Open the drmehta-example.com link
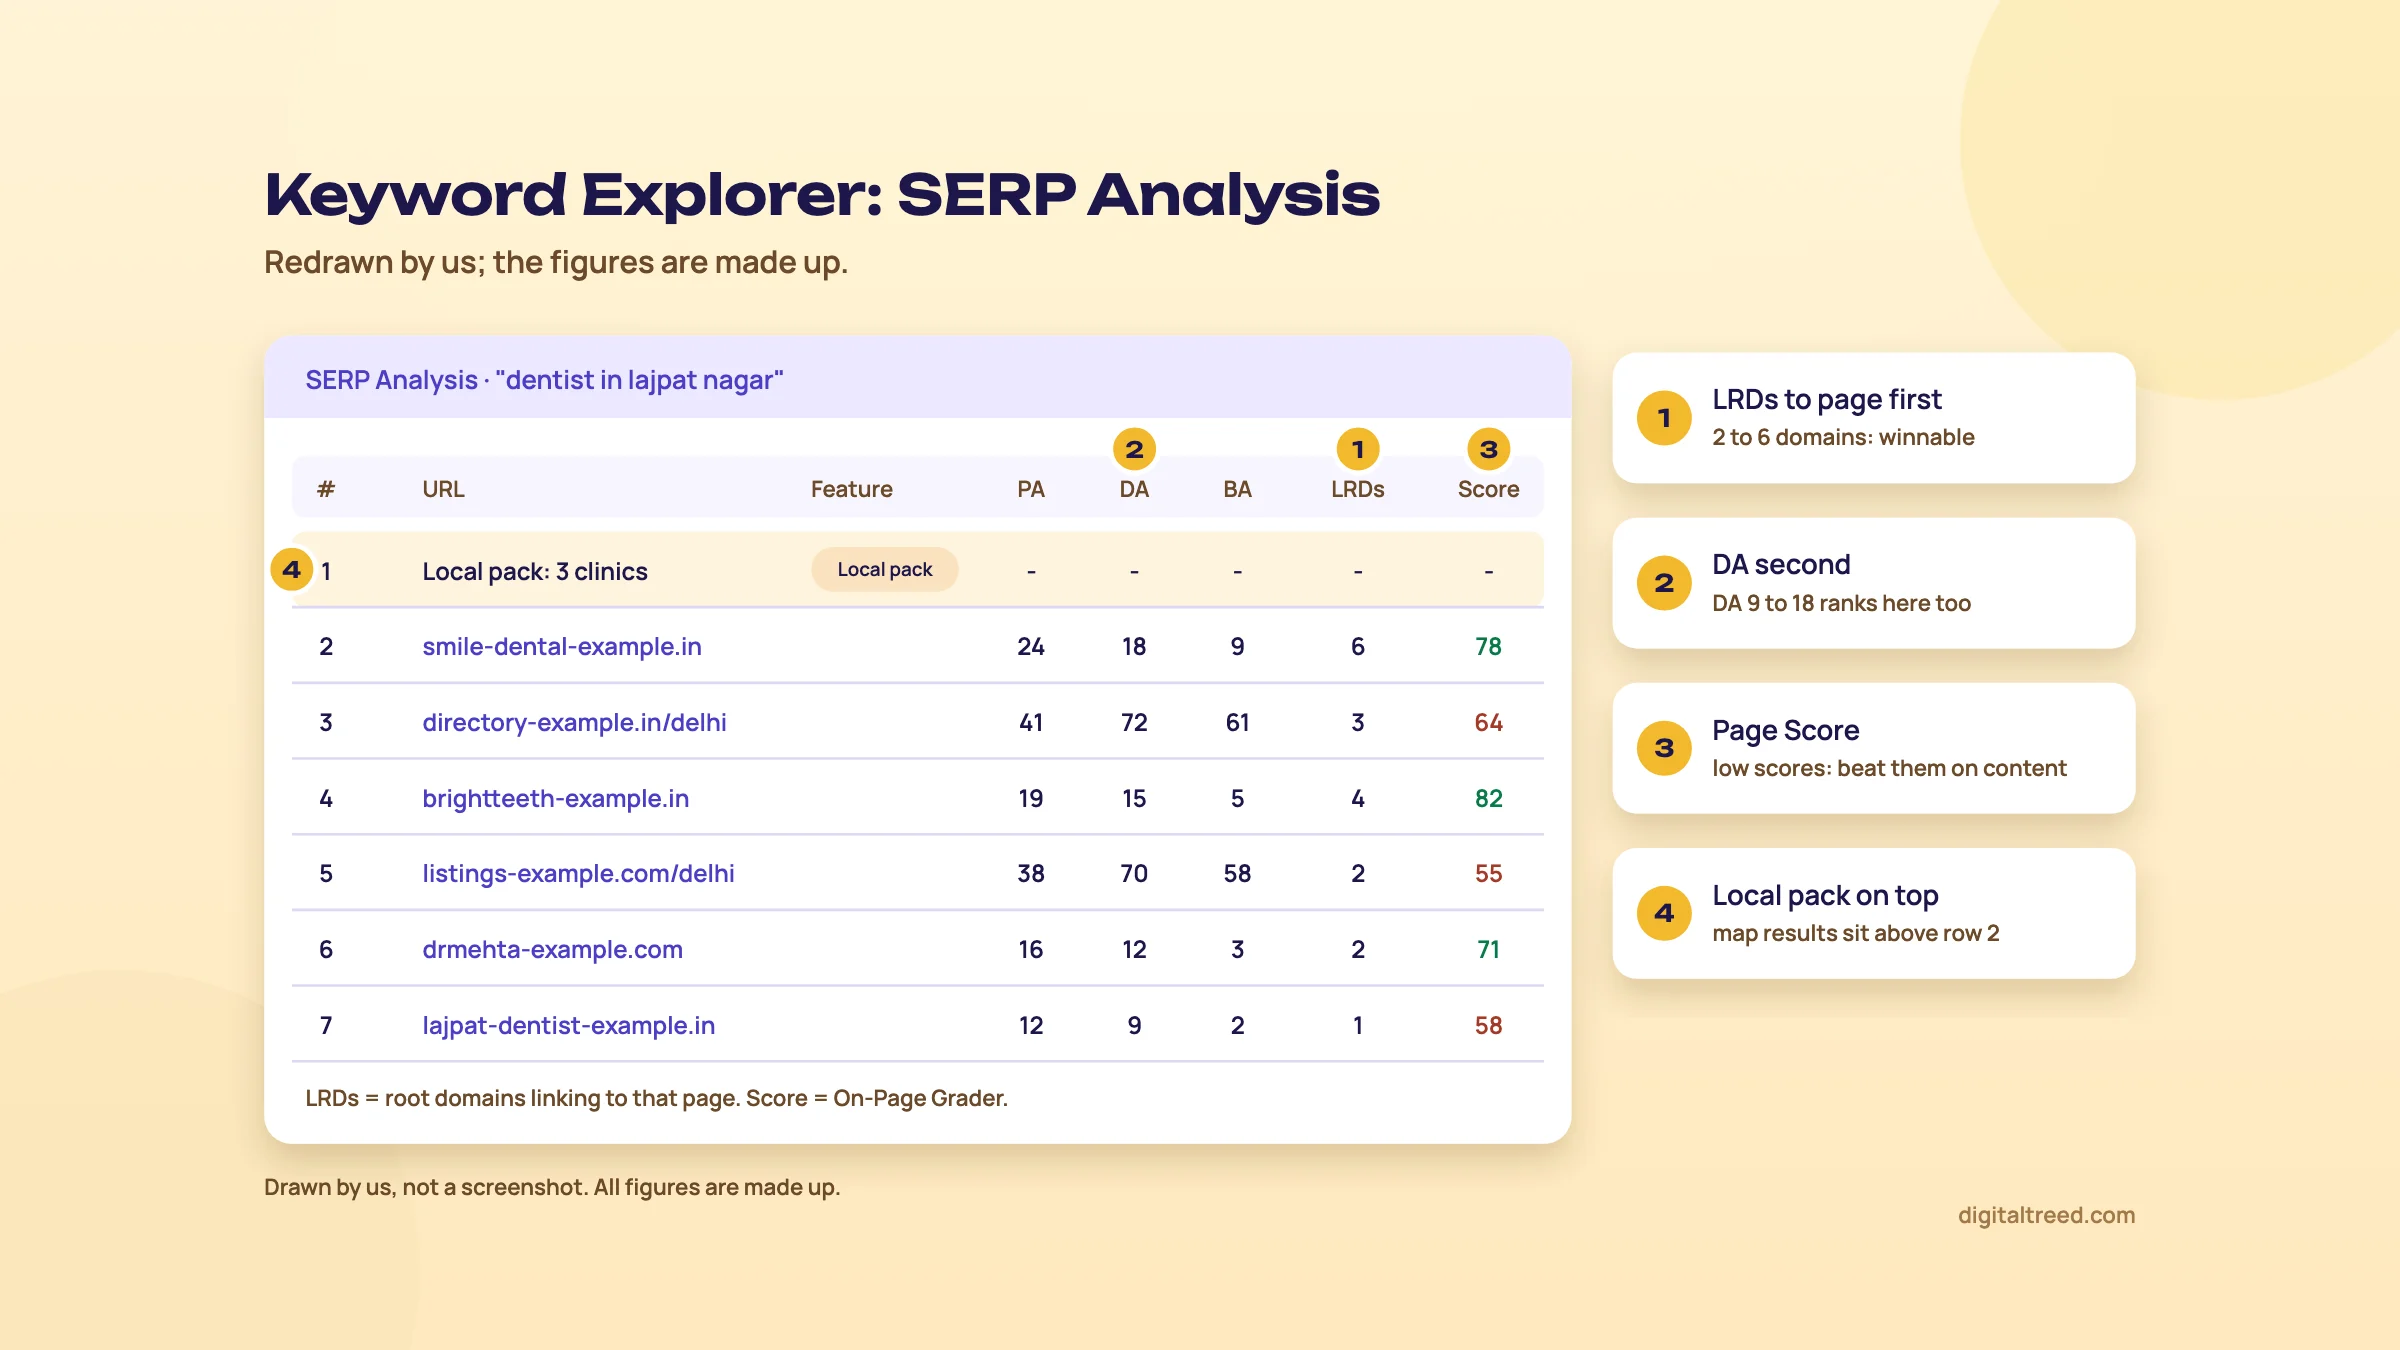The height and width of the screenshot is (1350, 2400). (x=552, y=949)
